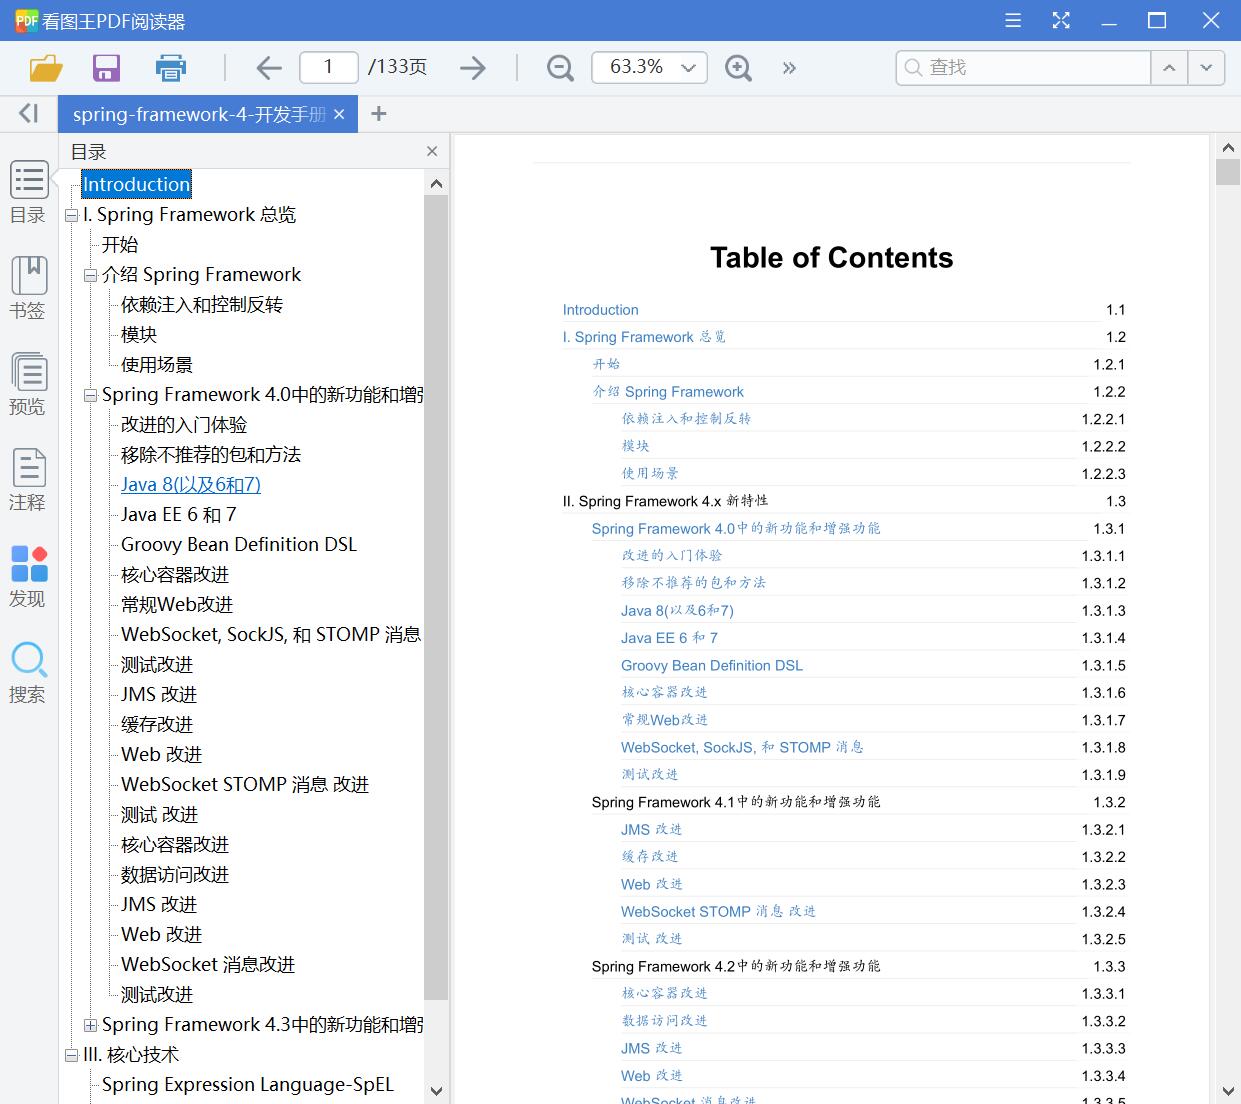This screenshot has width=1241, height=1104.
Task: Click I. Spring Framework 总览 contents link
Action: (x=644, y=337)
